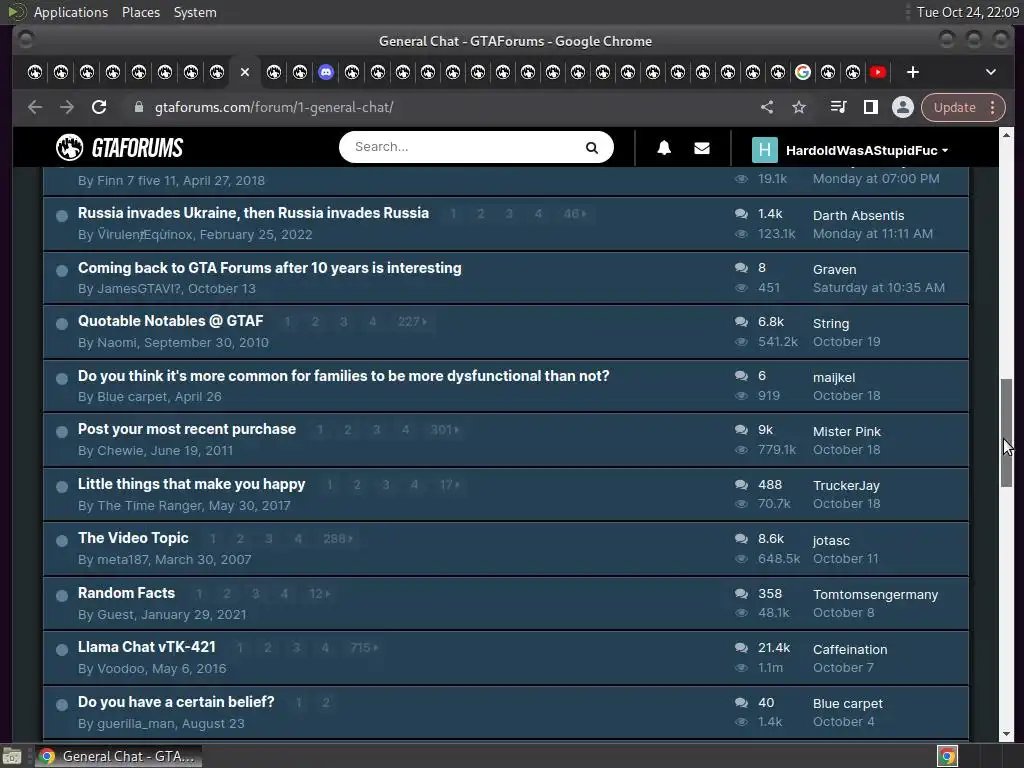Click the Chrome icon in bottom-right tray
The width and height of the screenshot is (1024, 768).
point(947,756)
